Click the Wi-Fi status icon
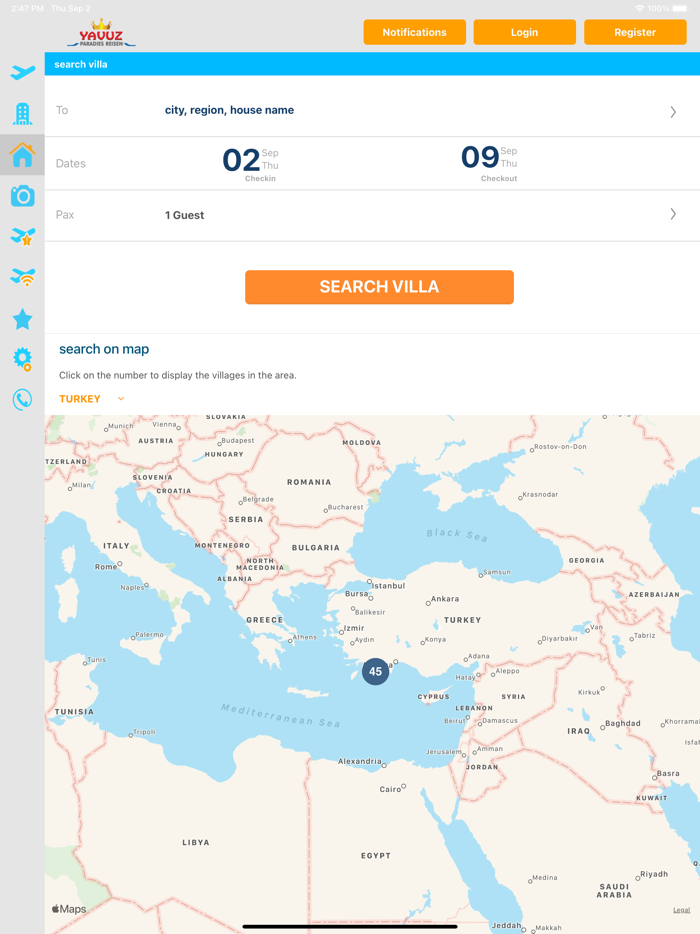700x934 pixels. pyautogui.click(x=640, y=8)
